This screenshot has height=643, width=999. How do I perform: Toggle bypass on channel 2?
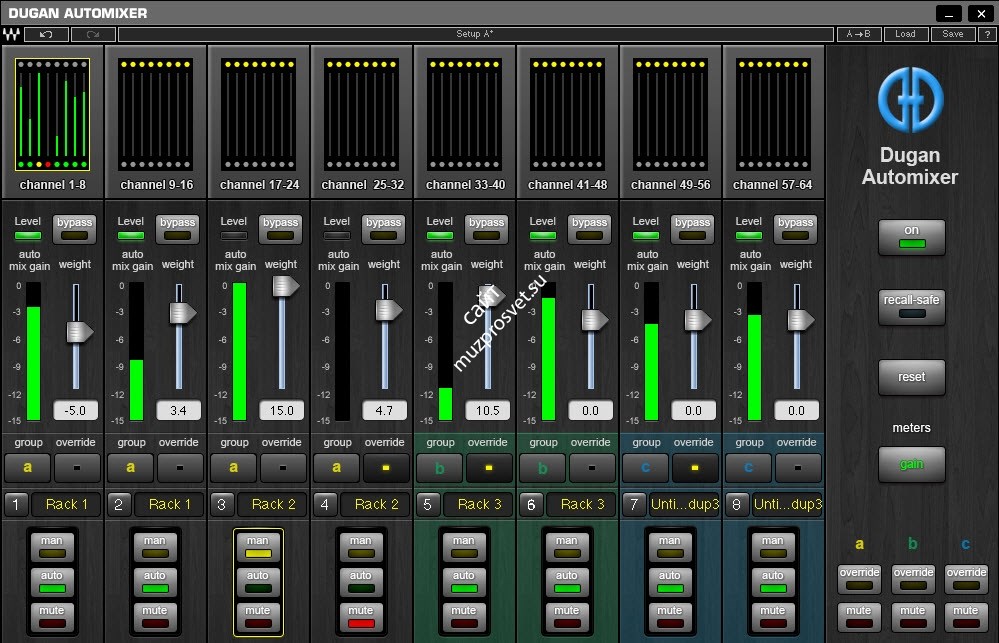[178, 229]
